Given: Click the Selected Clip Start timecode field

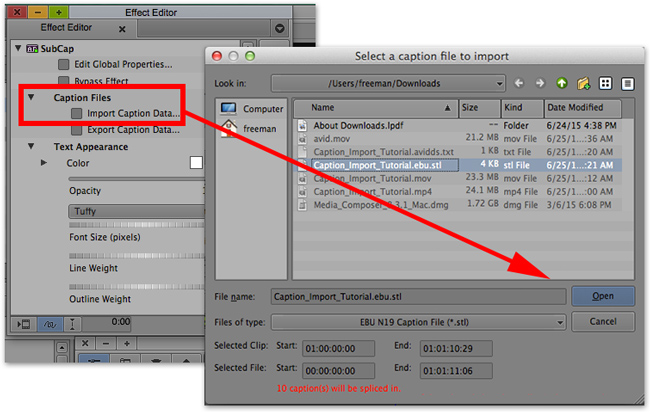Looking at the screenshot, I should 338,349.
